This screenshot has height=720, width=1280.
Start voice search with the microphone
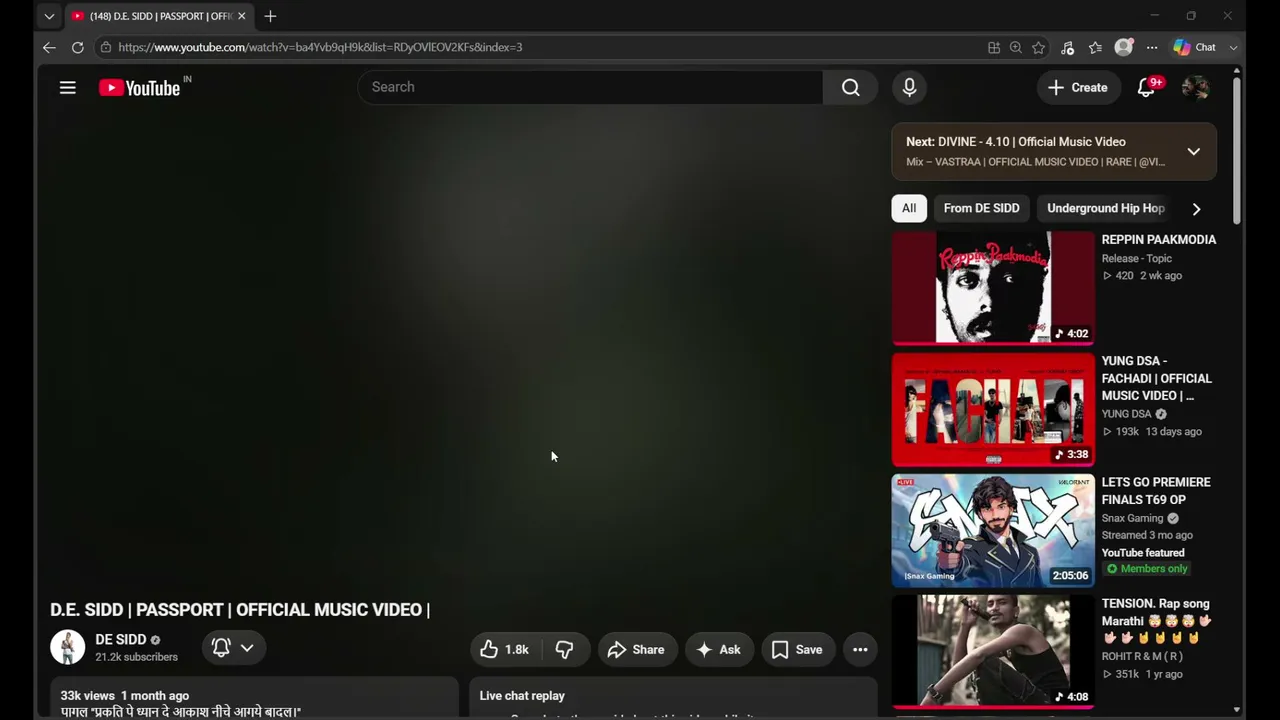click(x=909, y=87)
